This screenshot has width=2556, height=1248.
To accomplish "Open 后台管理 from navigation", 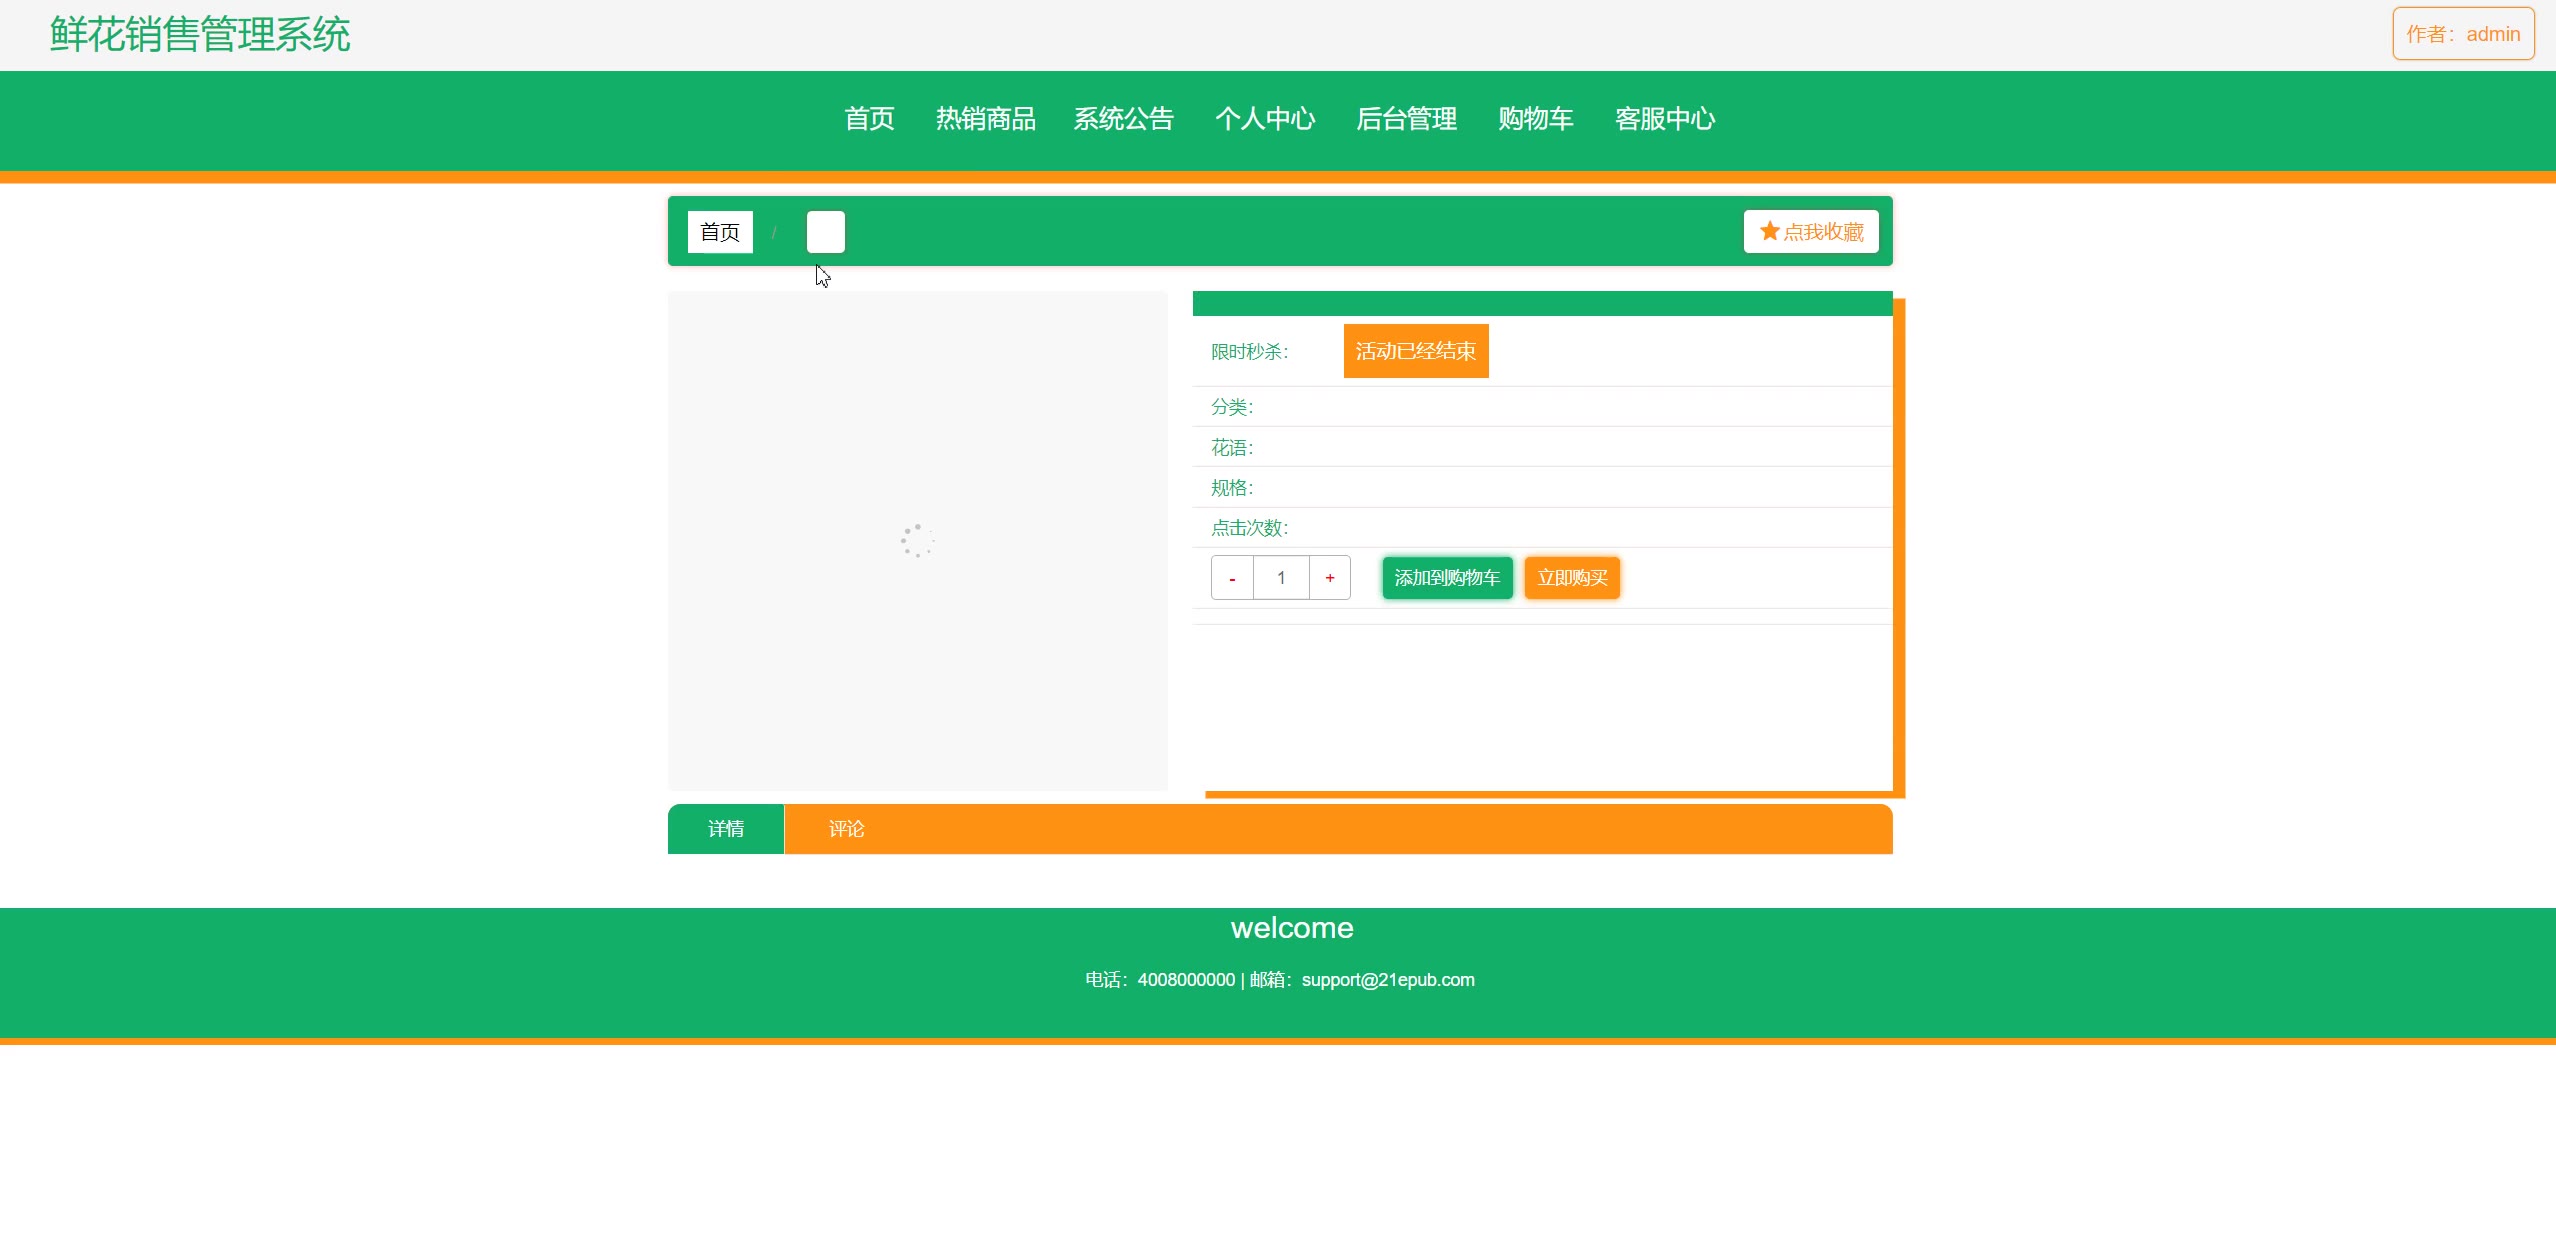I will (x=1405, y=119).
